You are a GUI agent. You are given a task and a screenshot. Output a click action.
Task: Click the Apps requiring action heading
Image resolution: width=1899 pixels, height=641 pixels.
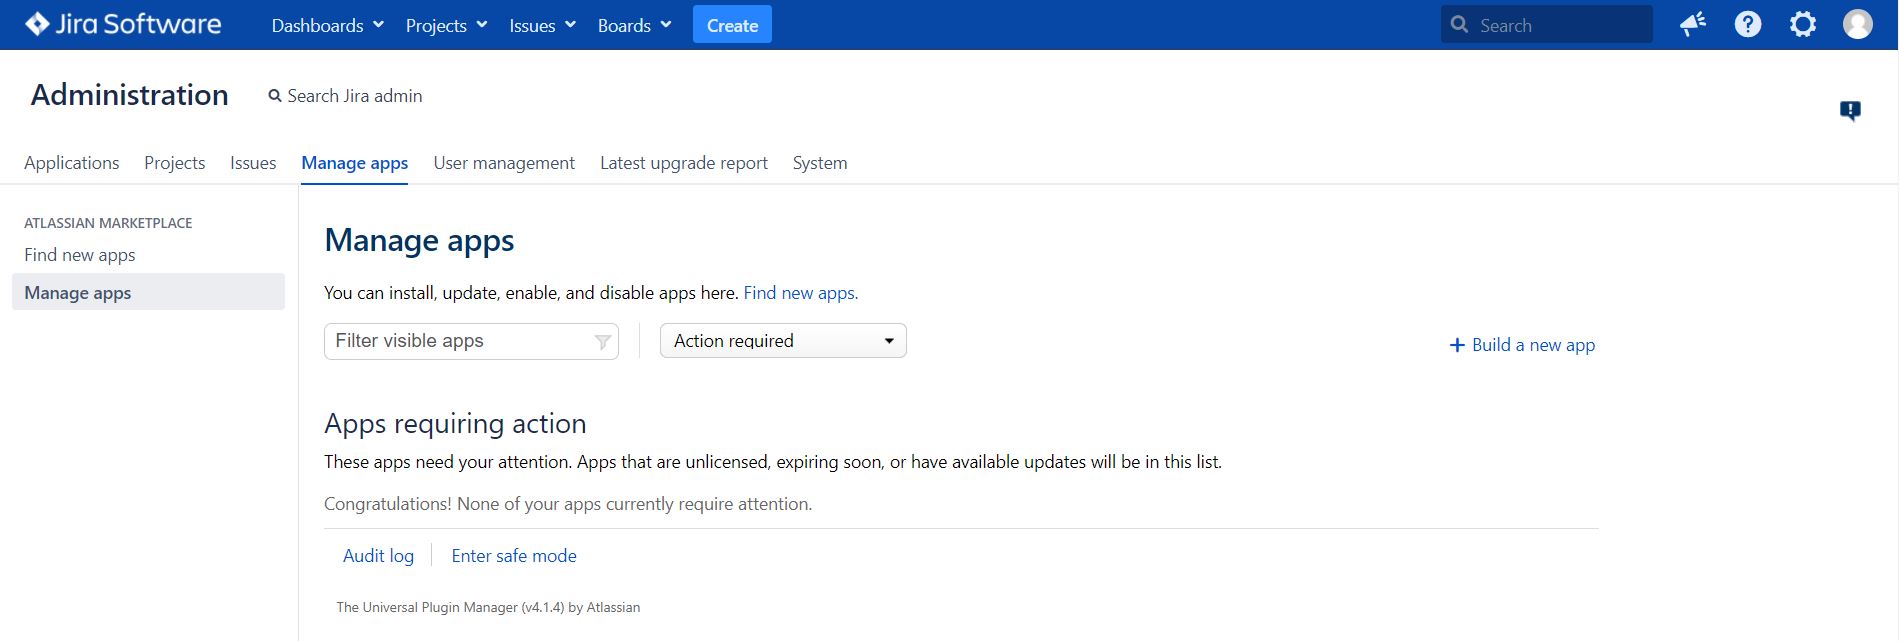click(455, 424)
